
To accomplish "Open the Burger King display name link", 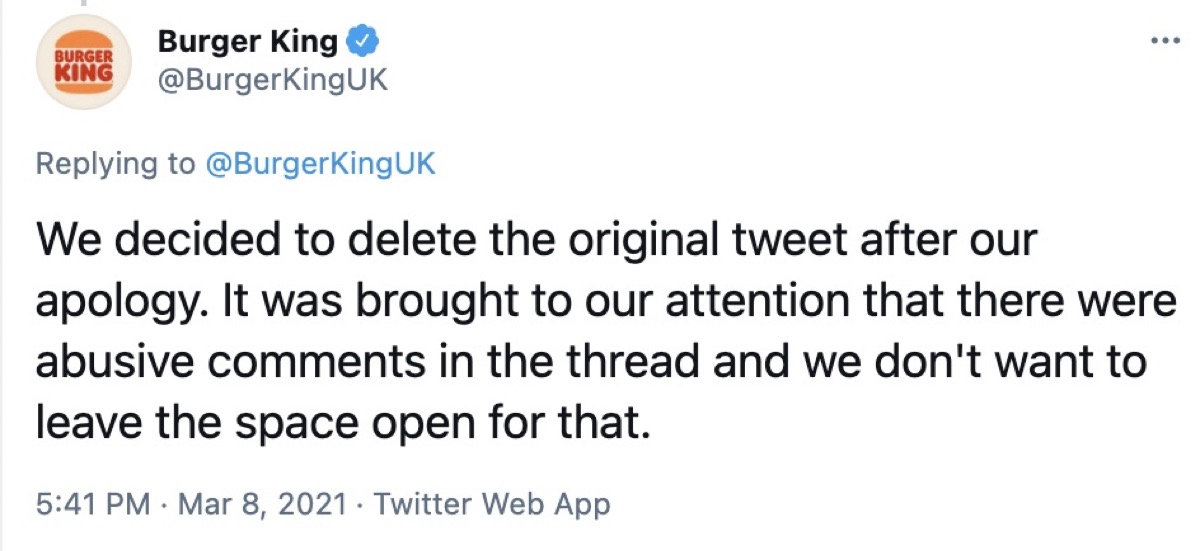I will (248, 43).
